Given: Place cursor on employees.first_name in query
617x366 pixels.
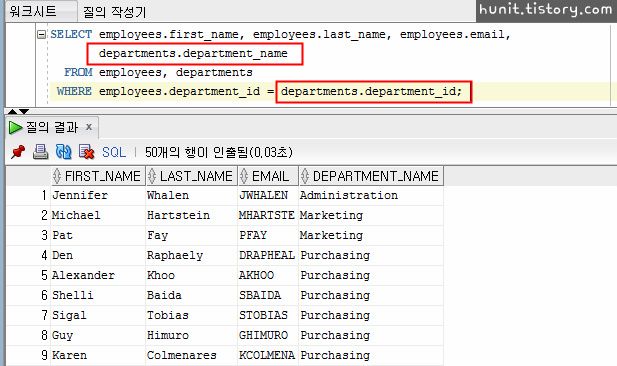Looking at the screenshot, I should 168,35.
